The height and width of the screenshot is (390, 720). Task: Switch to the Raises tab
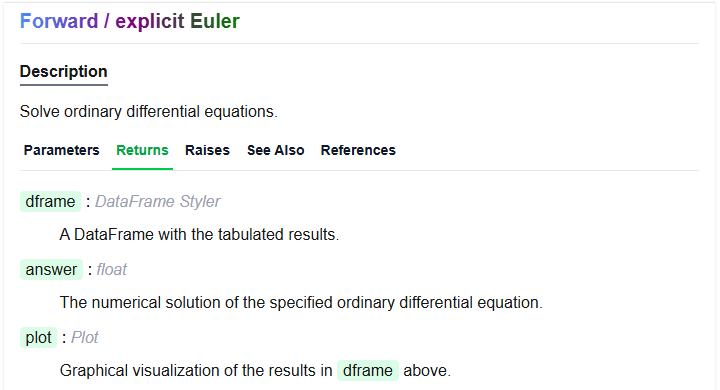[x=207, y=150]
